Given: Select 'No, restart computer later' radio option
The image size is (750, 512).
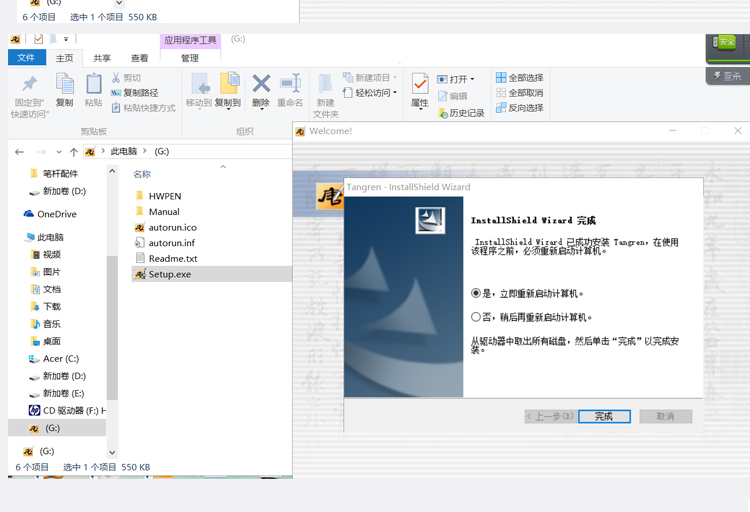Looking at the screenshot, I should 476,317.
